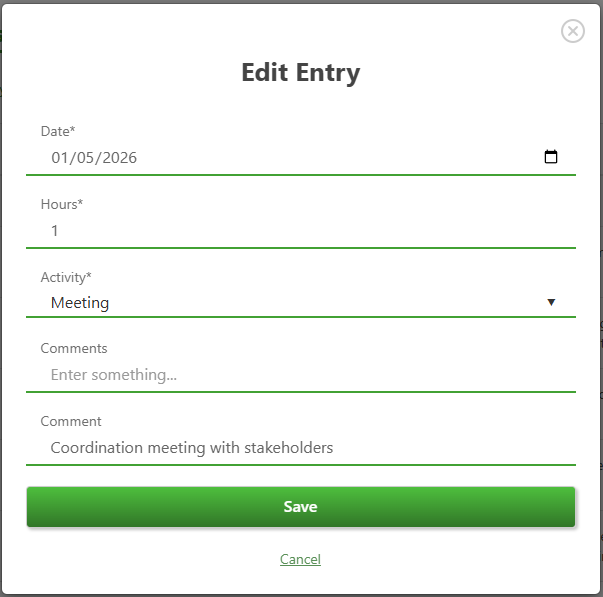The image size is (603, 597).
Task: Focus the Hours input field
Action: [x=300, y=231]
